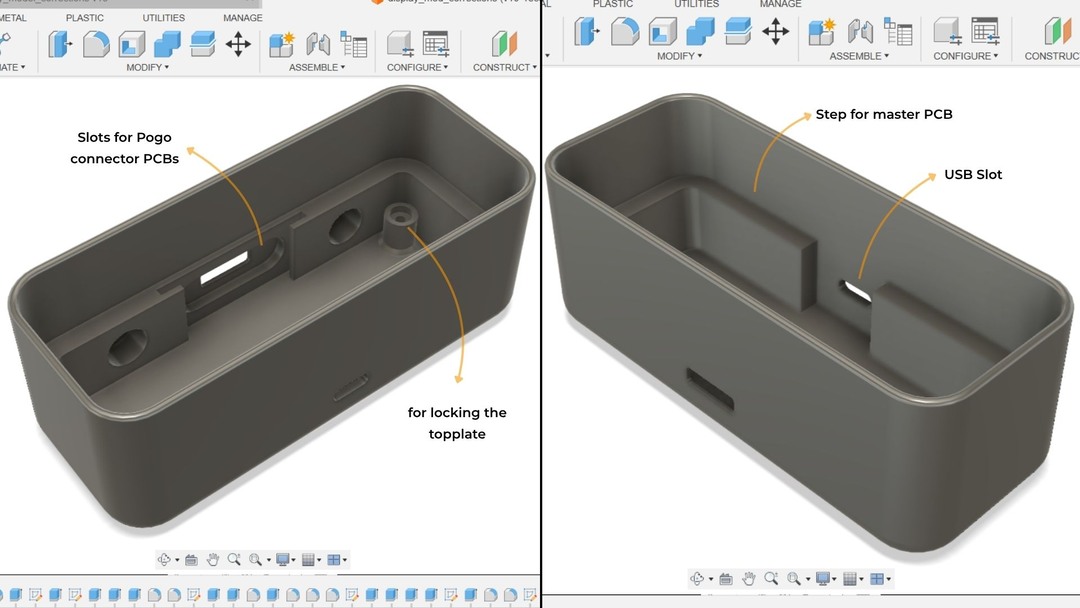
Task: Activate Pan hand tool in left window
Action: (213, 560)
